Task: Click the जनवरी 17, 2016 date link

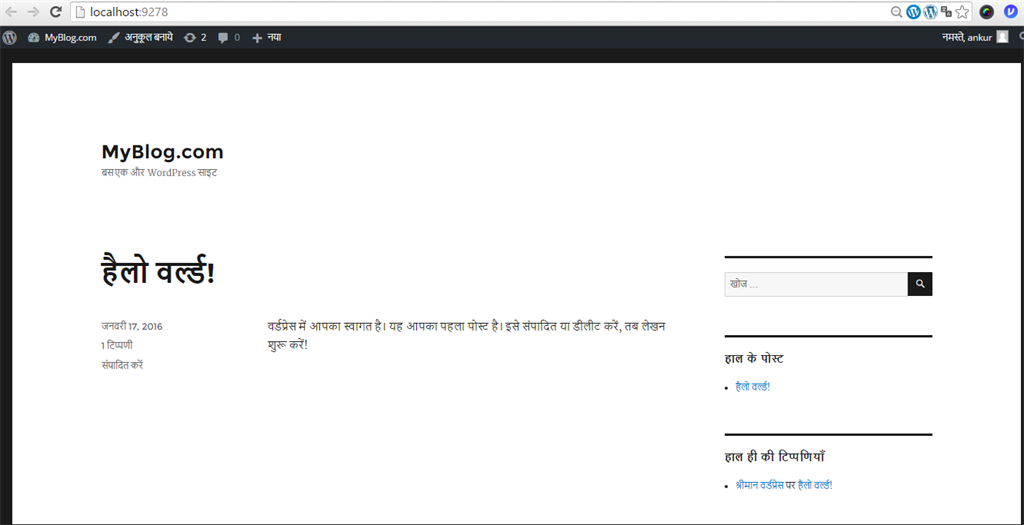Action: [x=132, y=326]
